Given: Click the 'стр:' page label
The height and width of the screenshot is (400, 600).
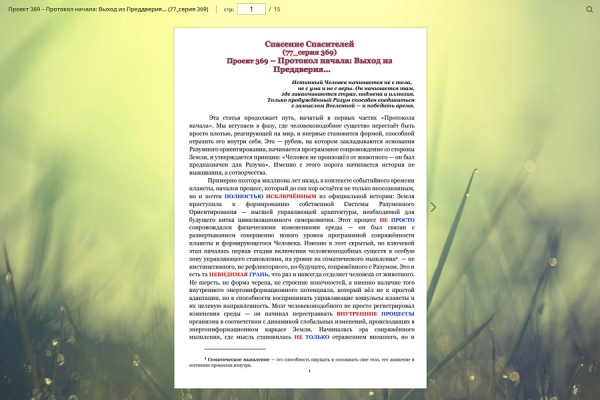Looking at the screenshot, I should tap(229, 9).
